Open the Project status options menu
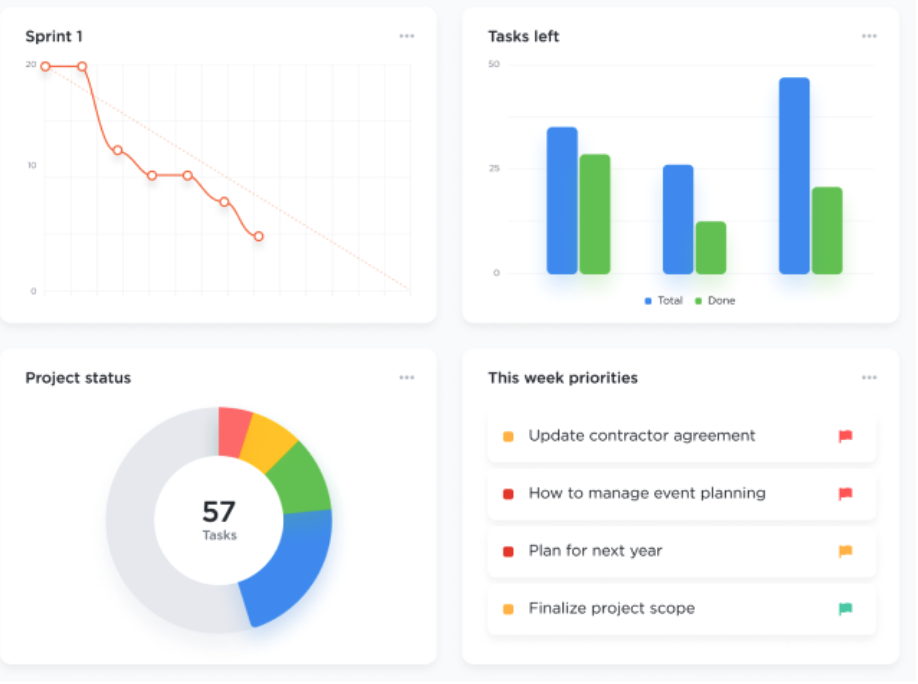918x684 pixels. pos(407,377)
